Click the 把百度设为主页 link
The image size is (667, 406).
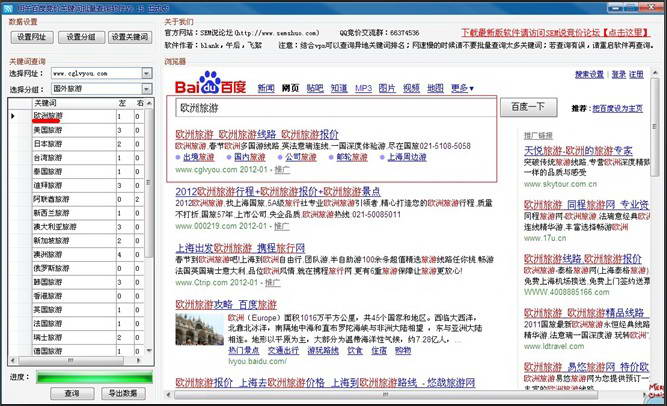(617, 109)
